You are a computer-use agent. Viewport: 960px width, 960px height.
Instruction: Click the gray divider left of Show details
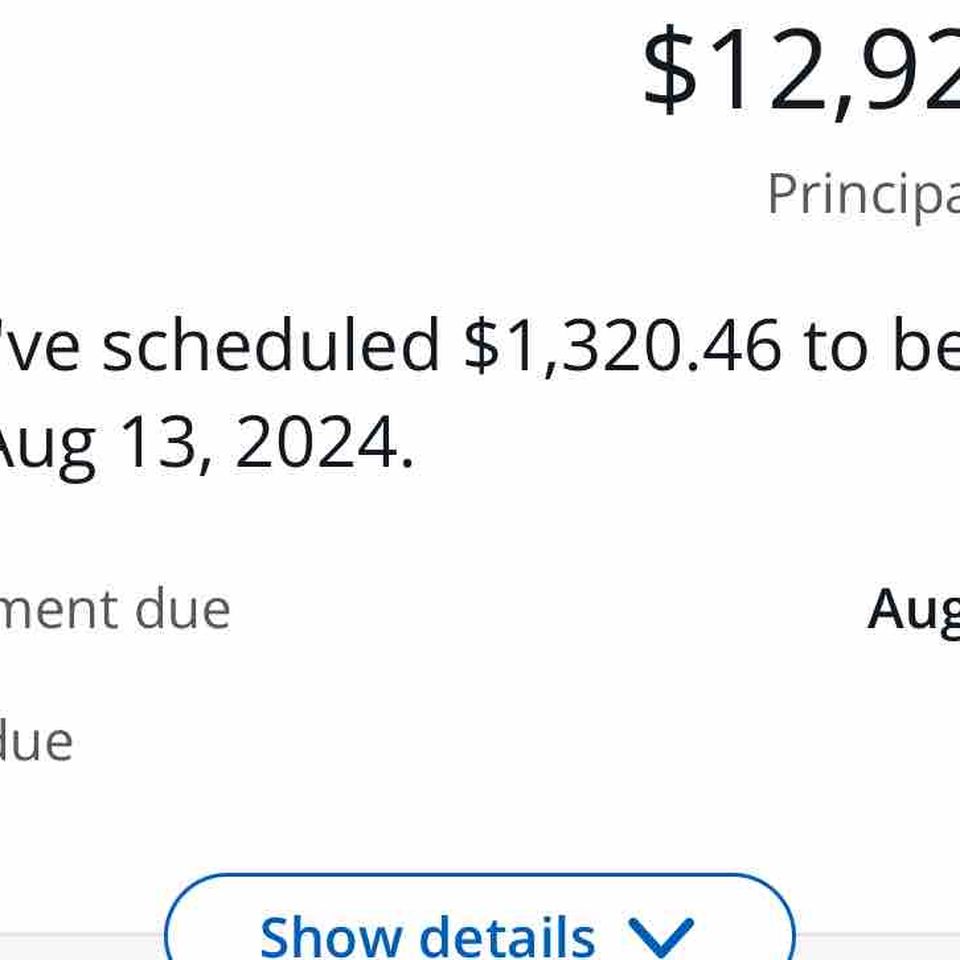[x=83, y=947]
